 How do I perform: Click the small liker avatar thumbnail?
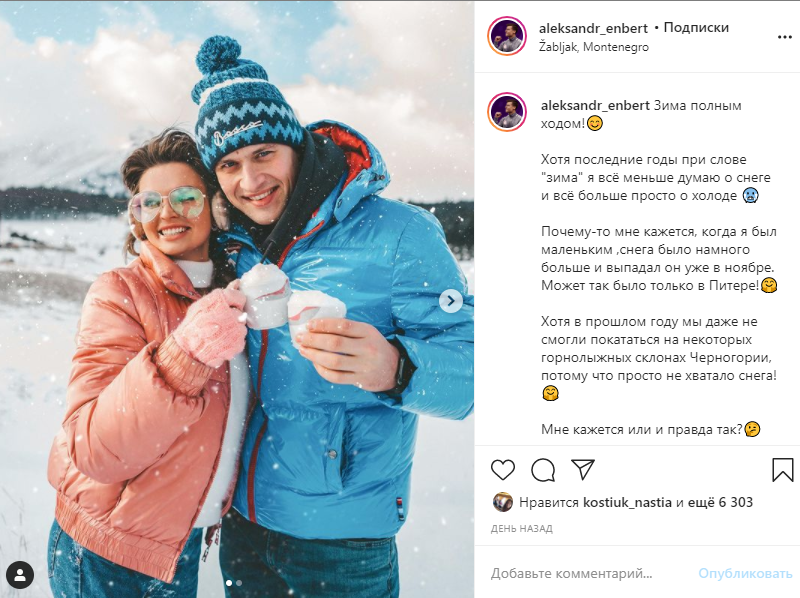(x=503, y=503)
